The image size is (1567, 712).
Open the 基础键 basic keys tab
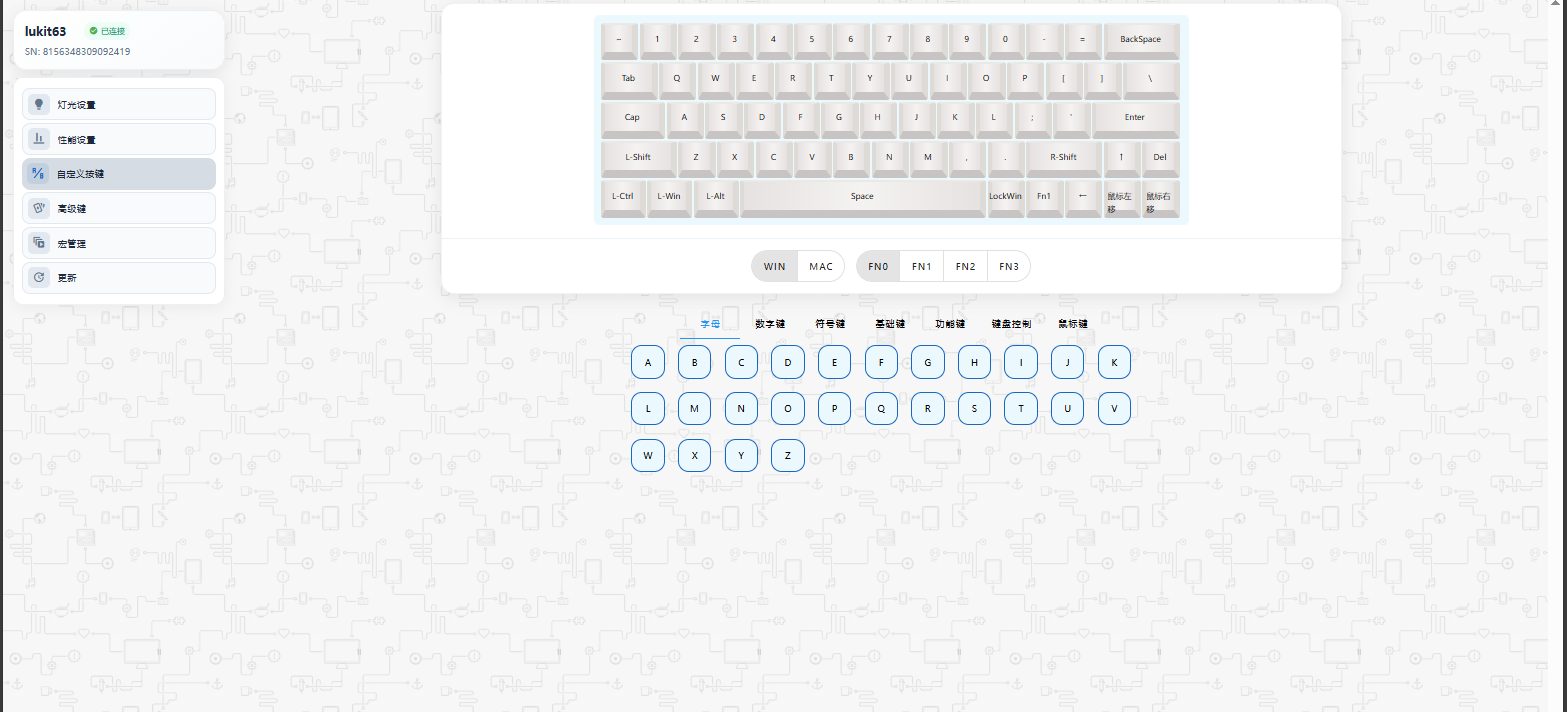[890, 324]
